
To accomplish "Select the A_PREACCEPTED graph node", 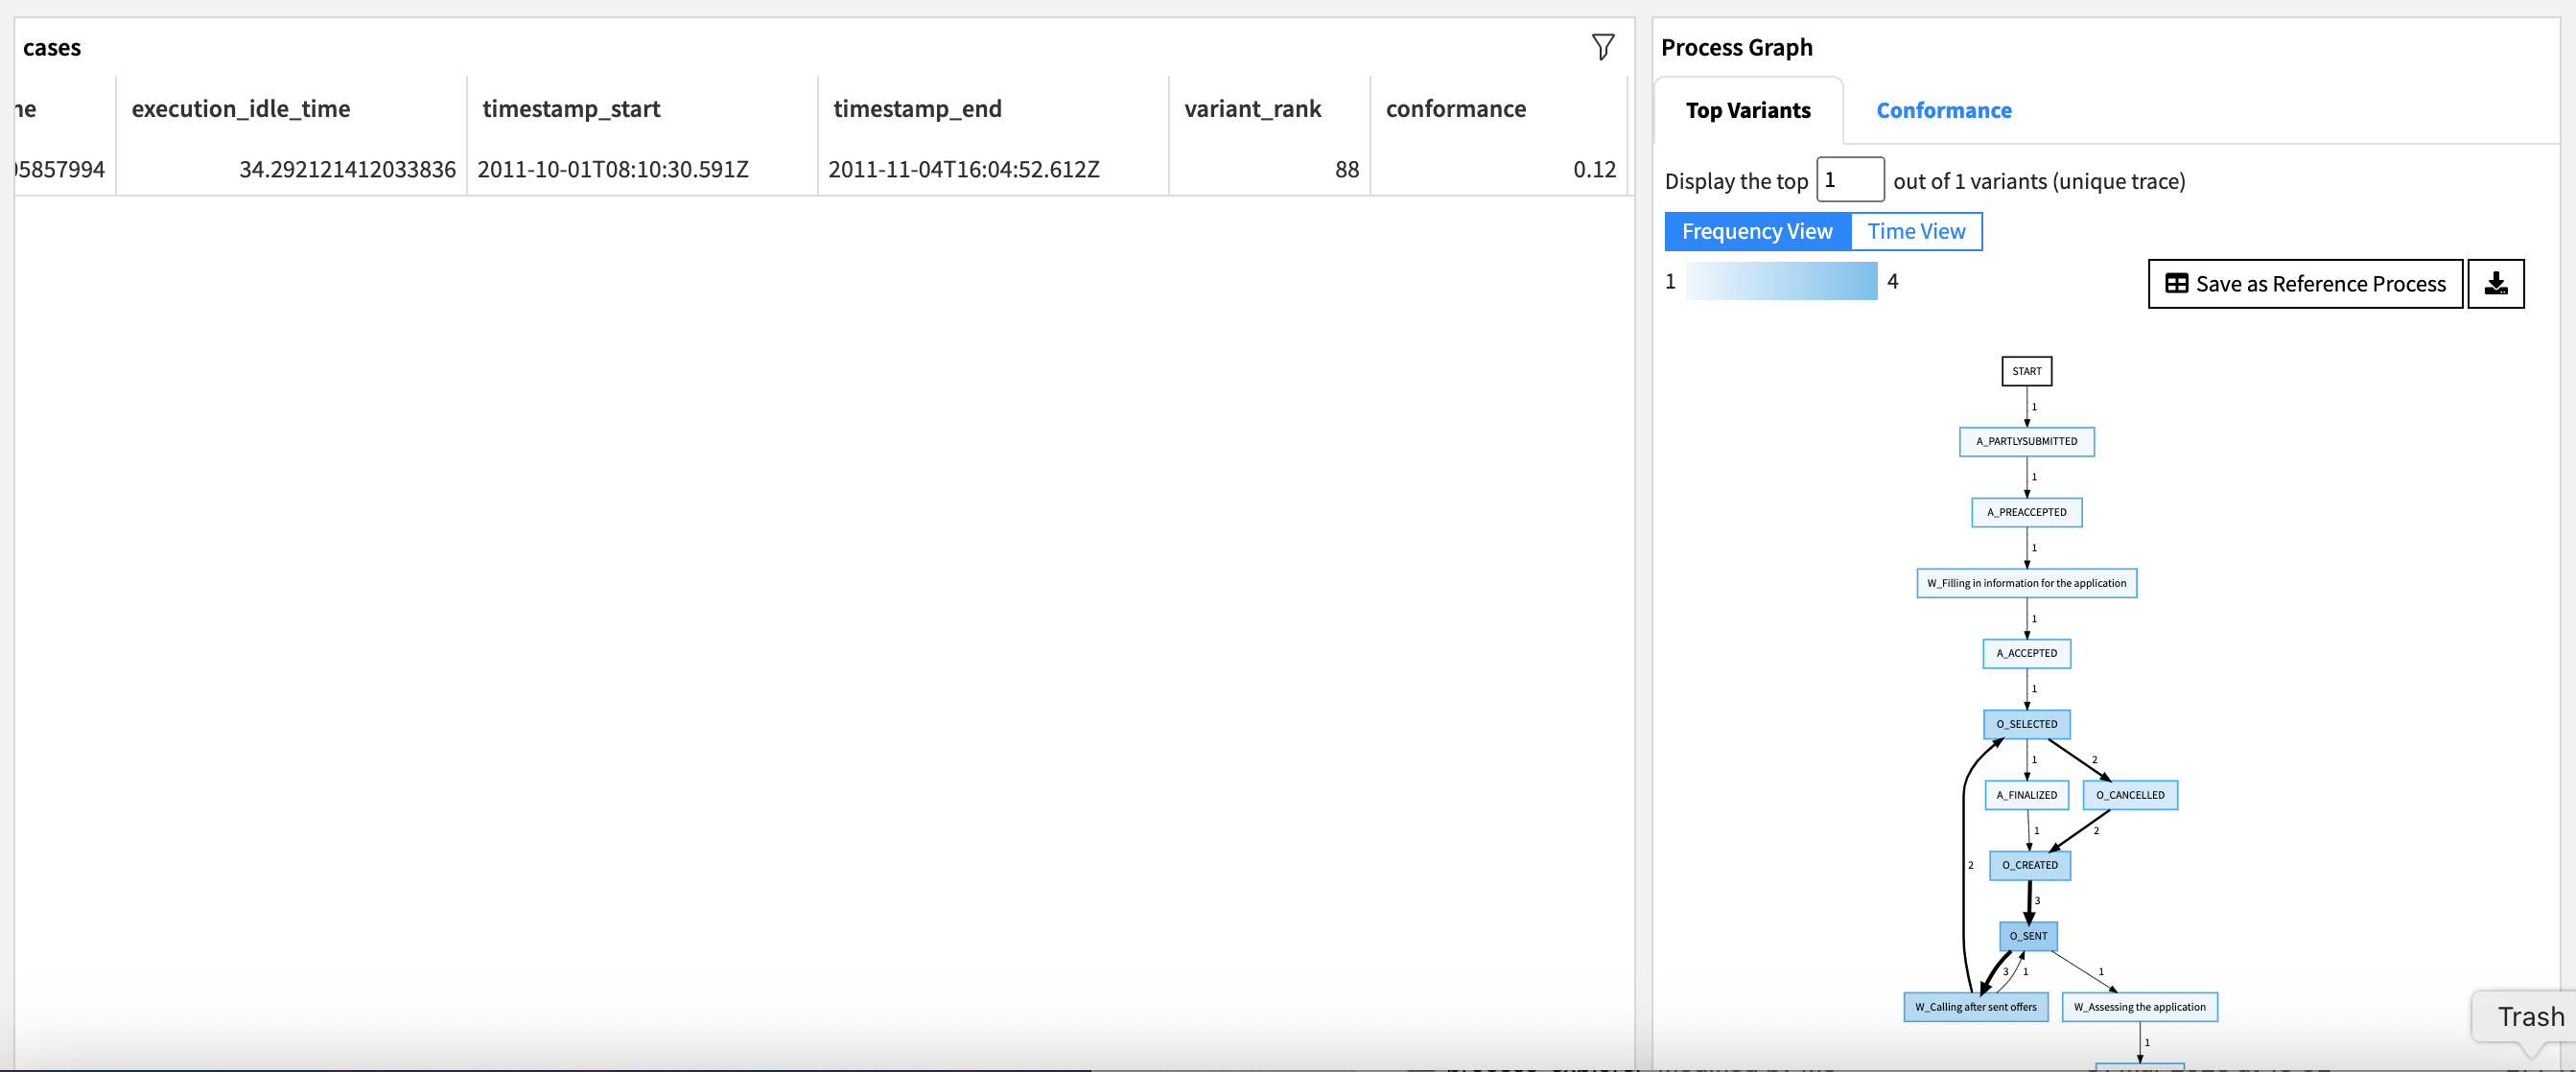I will (x=2026, y=512).
